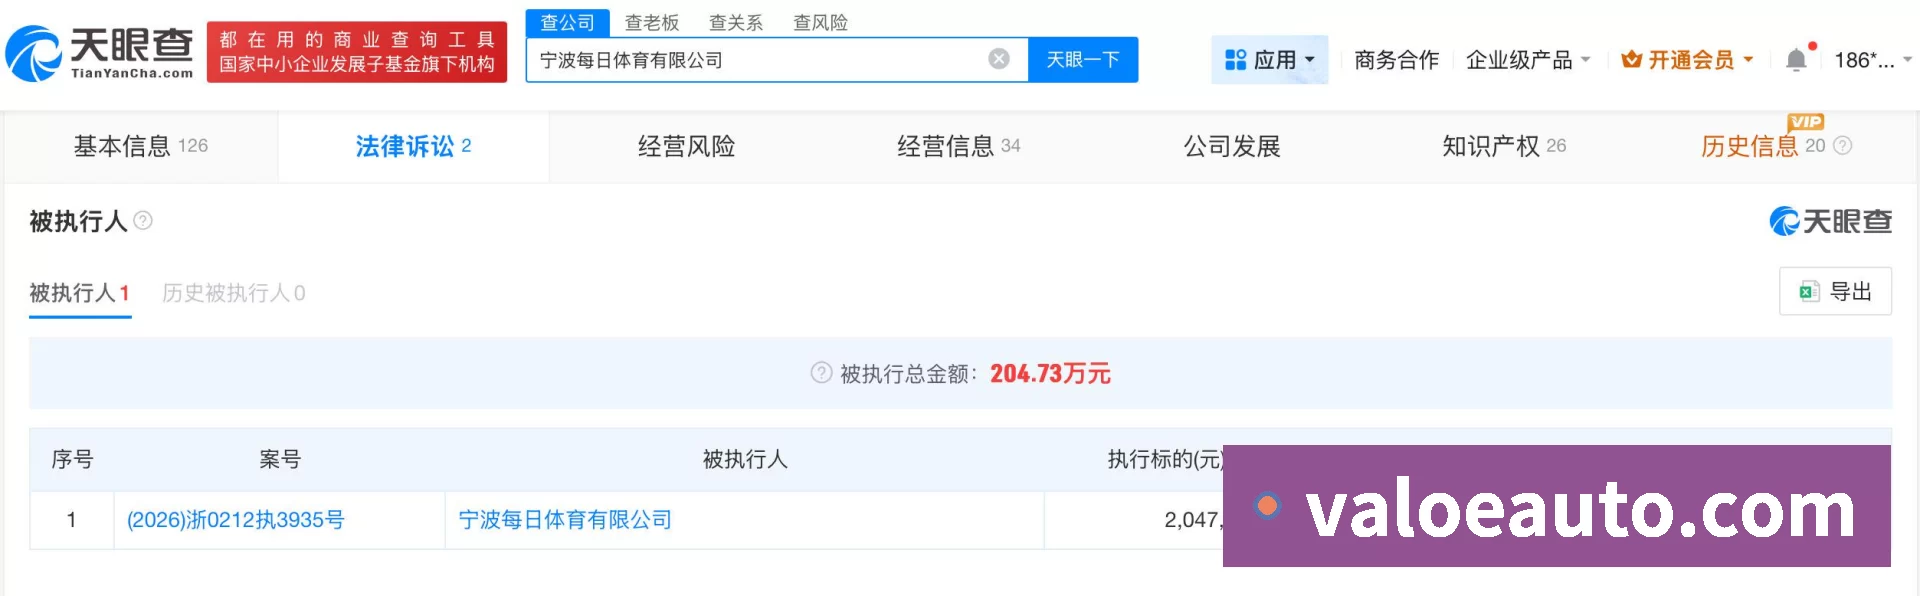Expand the 应用 dropdown arrow
This screenshot has width=1920, height=596.
(1310, 60)
